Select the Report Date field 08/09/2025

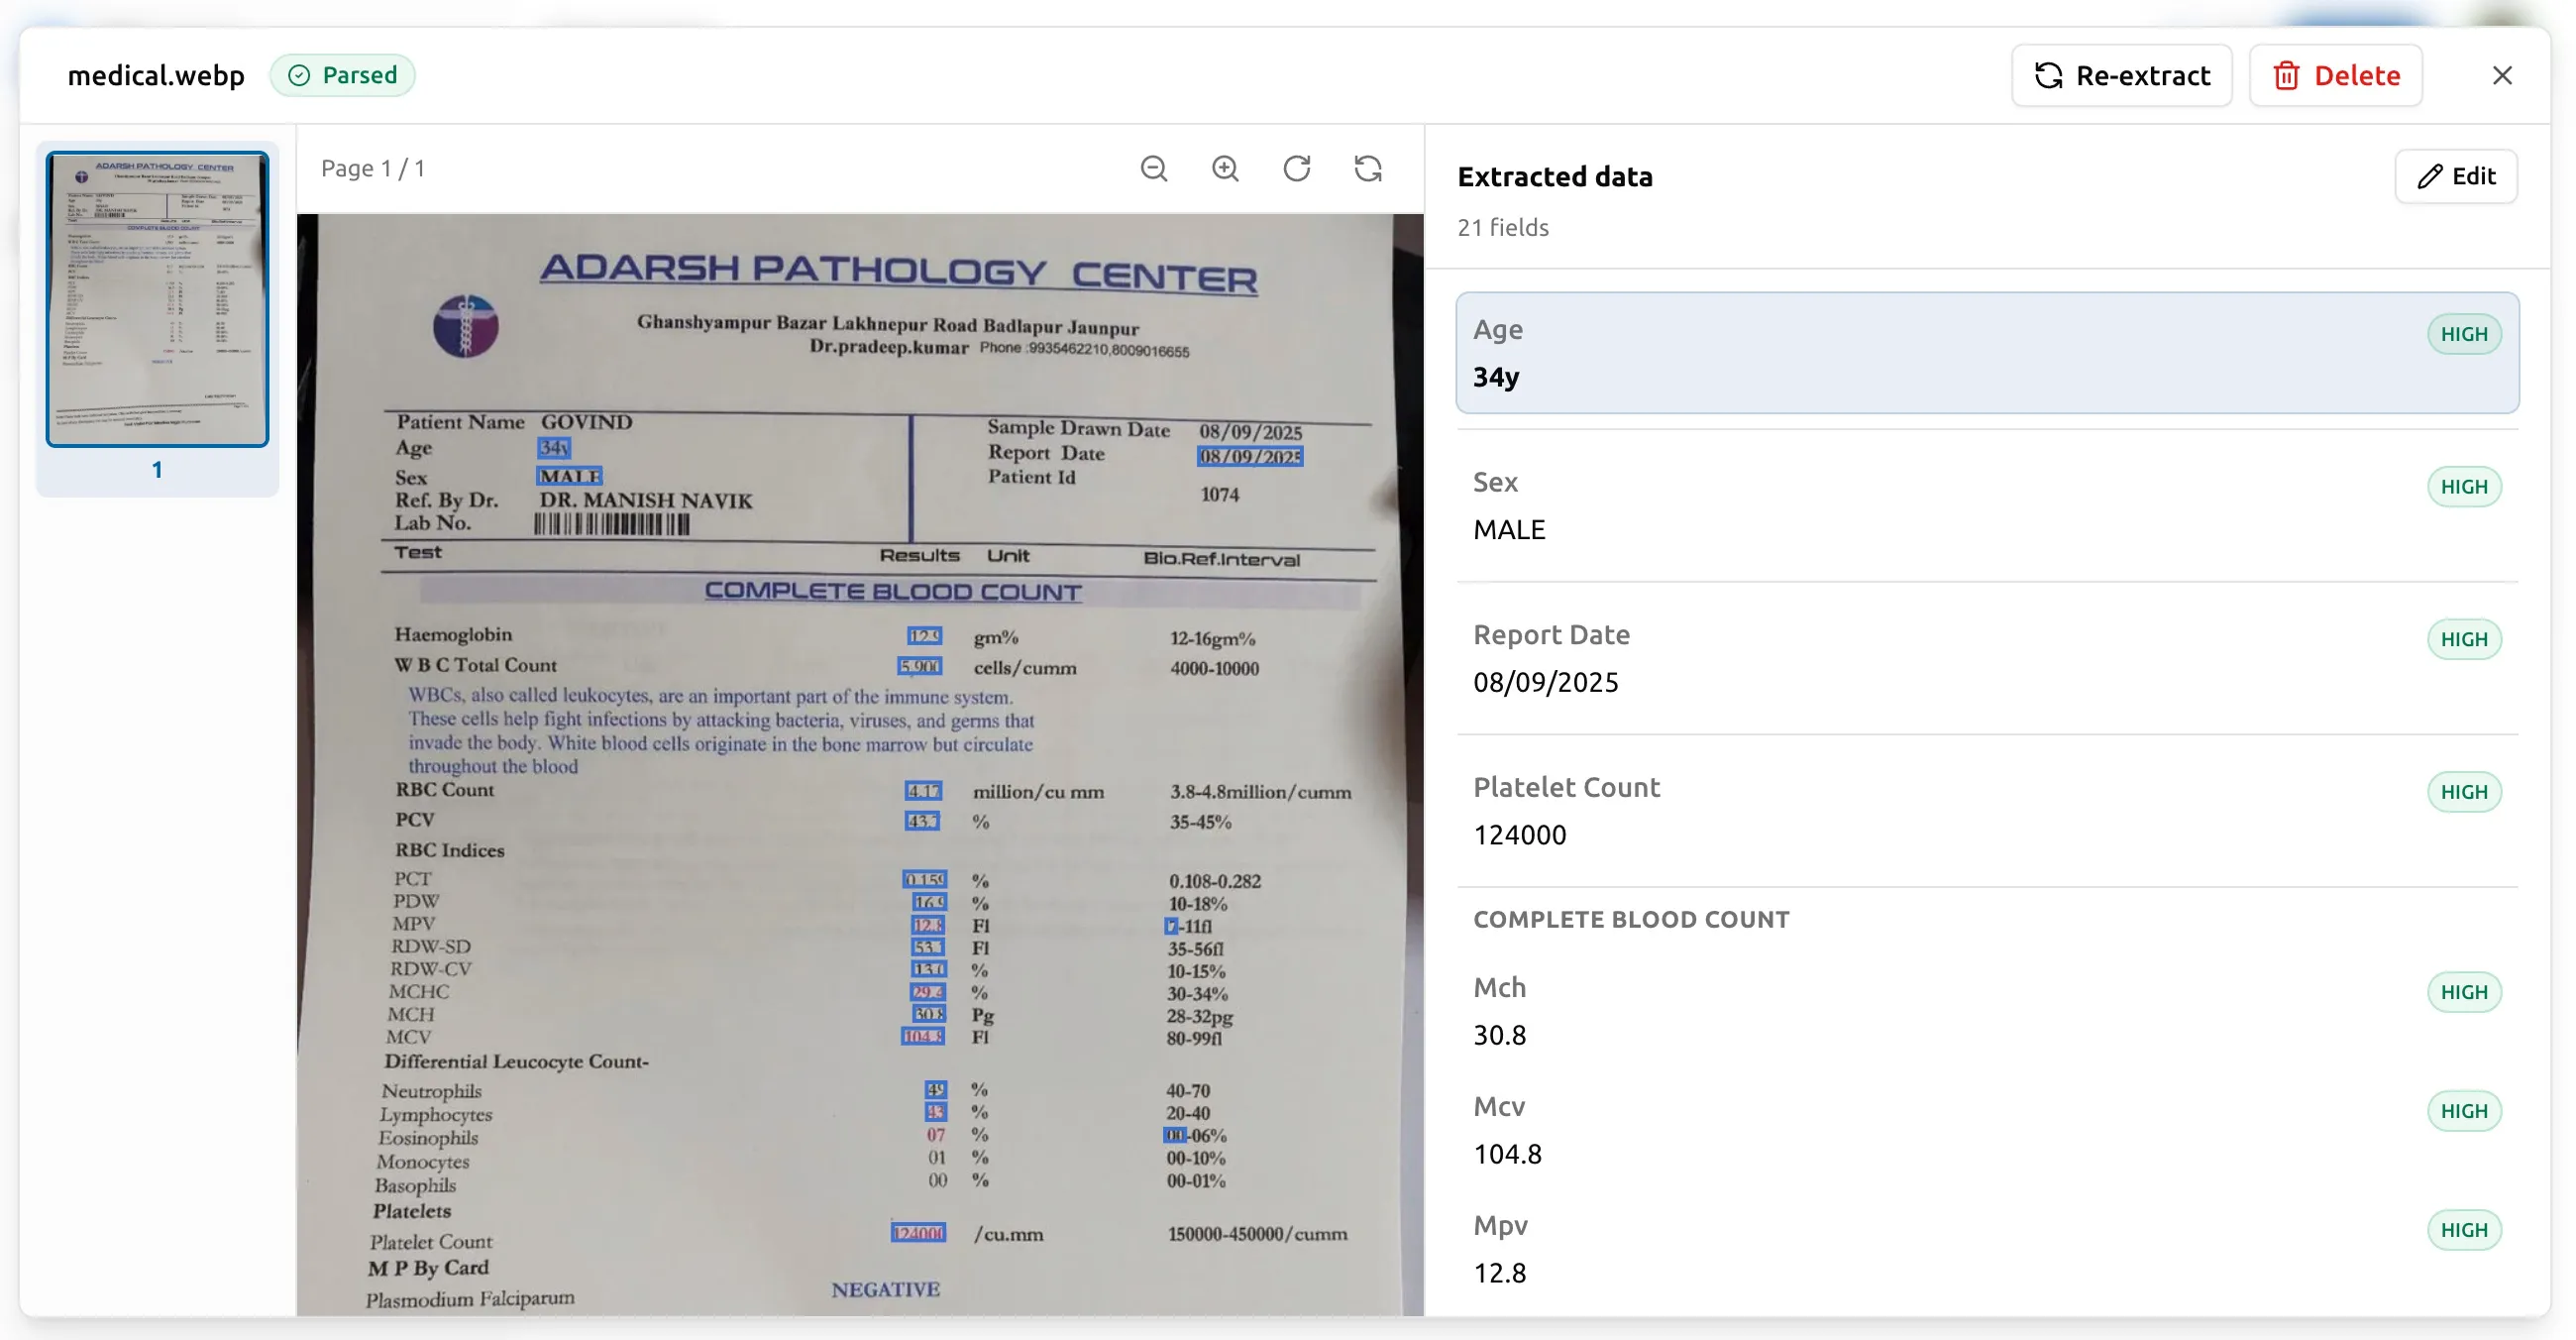pos(1987,658)
